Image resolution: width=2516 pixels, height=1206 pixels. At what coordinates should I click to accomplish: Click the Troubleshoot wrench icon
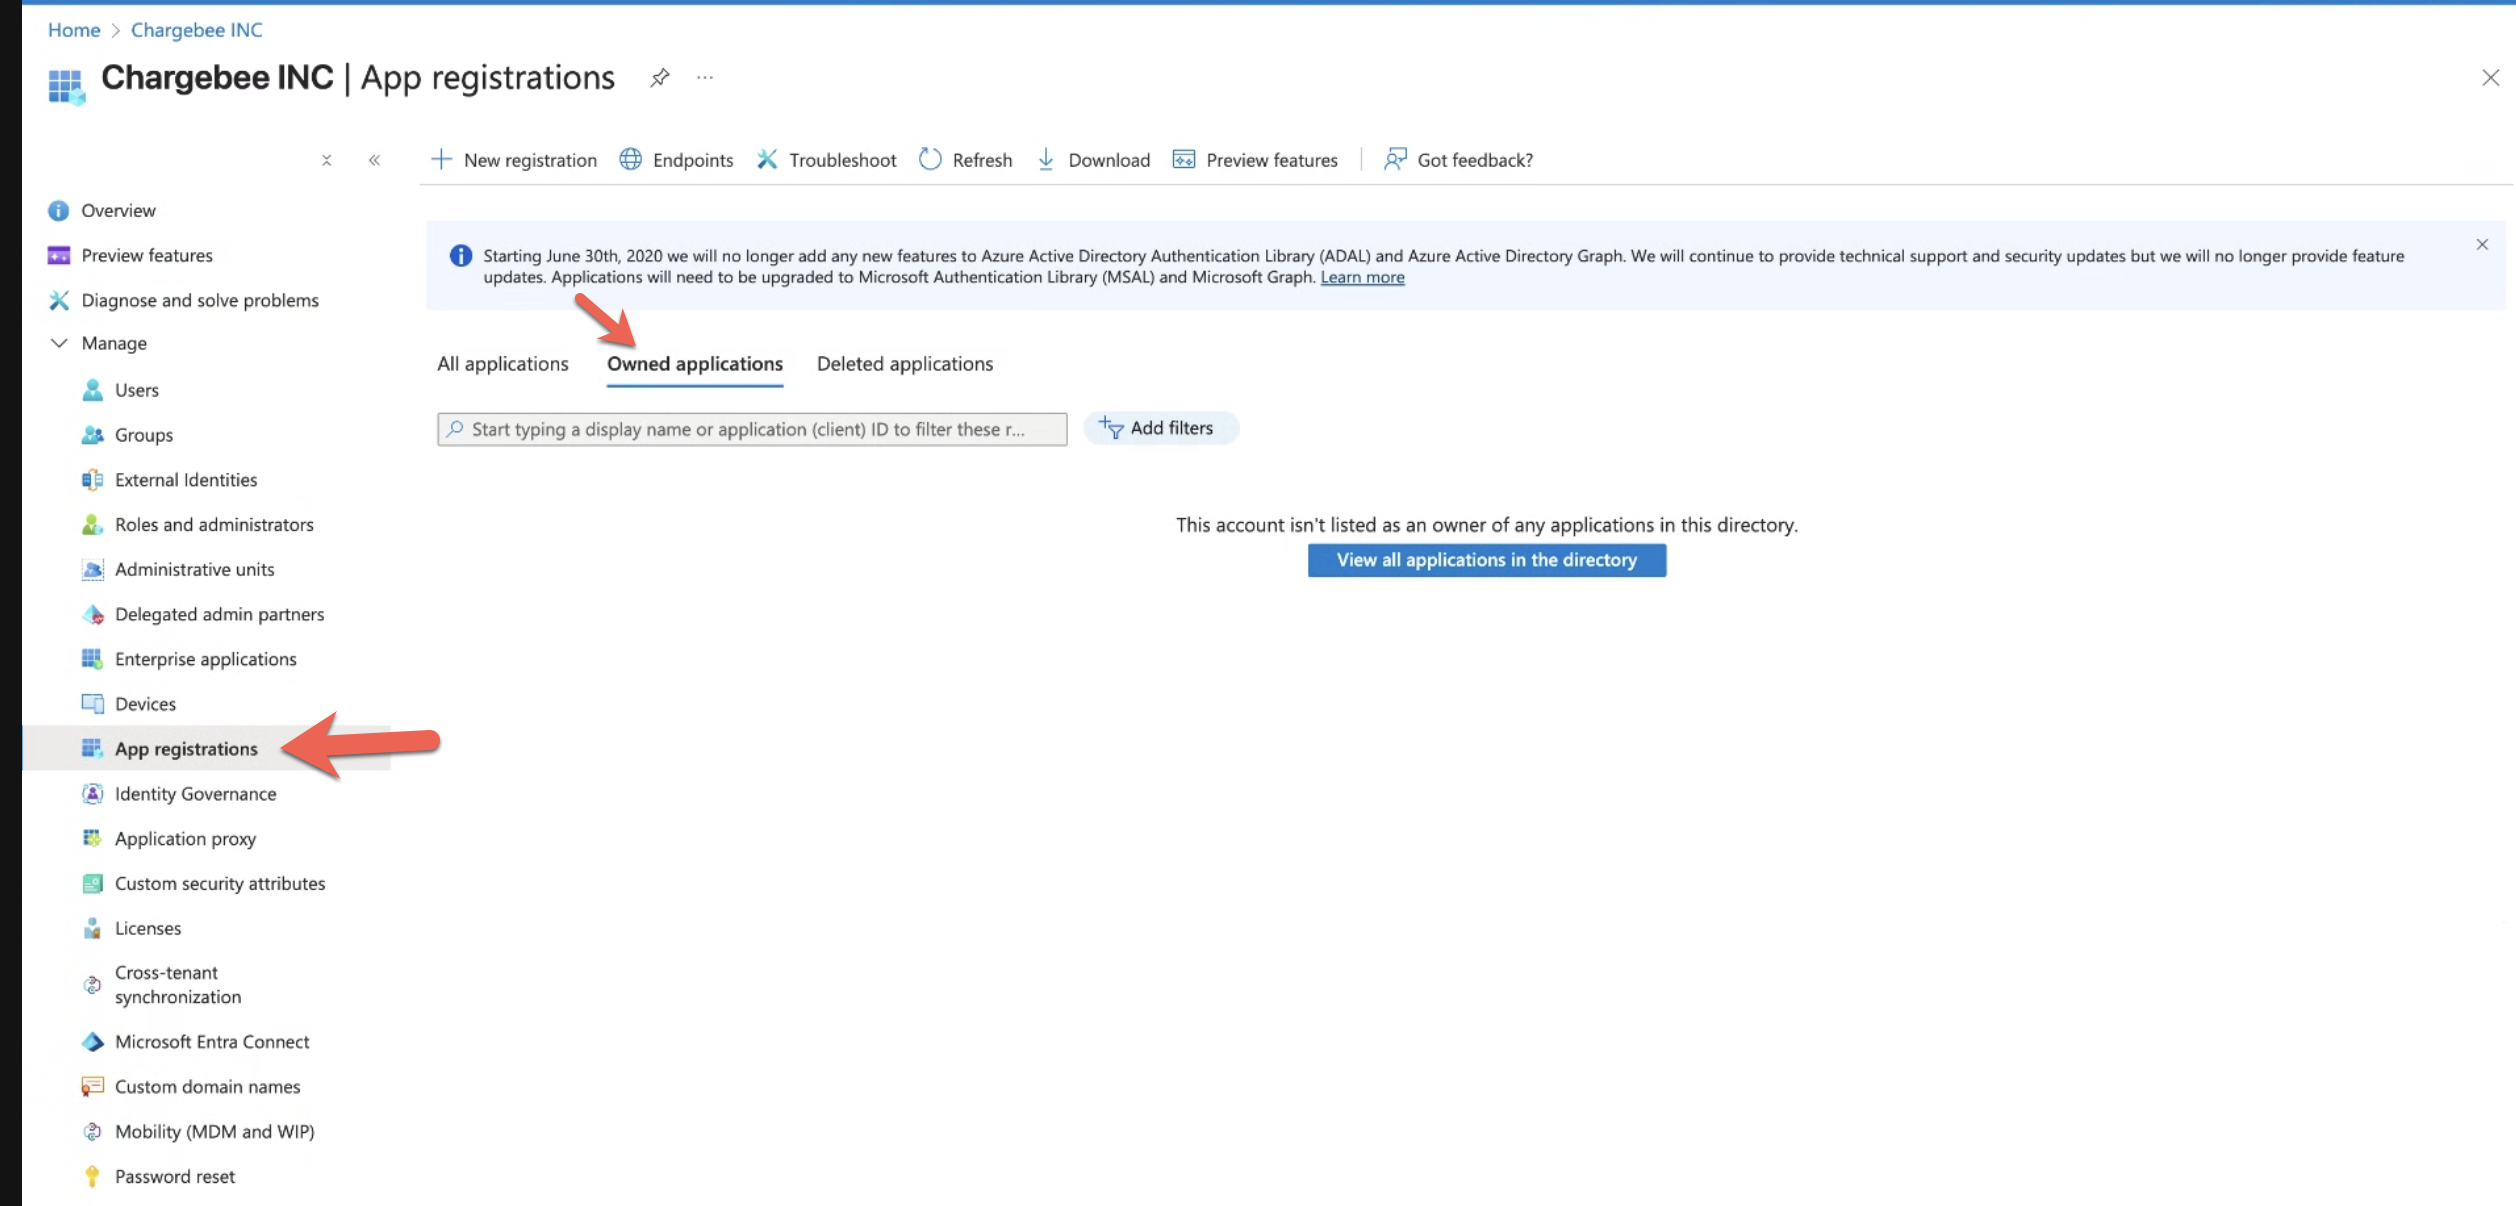click(767, 160)
